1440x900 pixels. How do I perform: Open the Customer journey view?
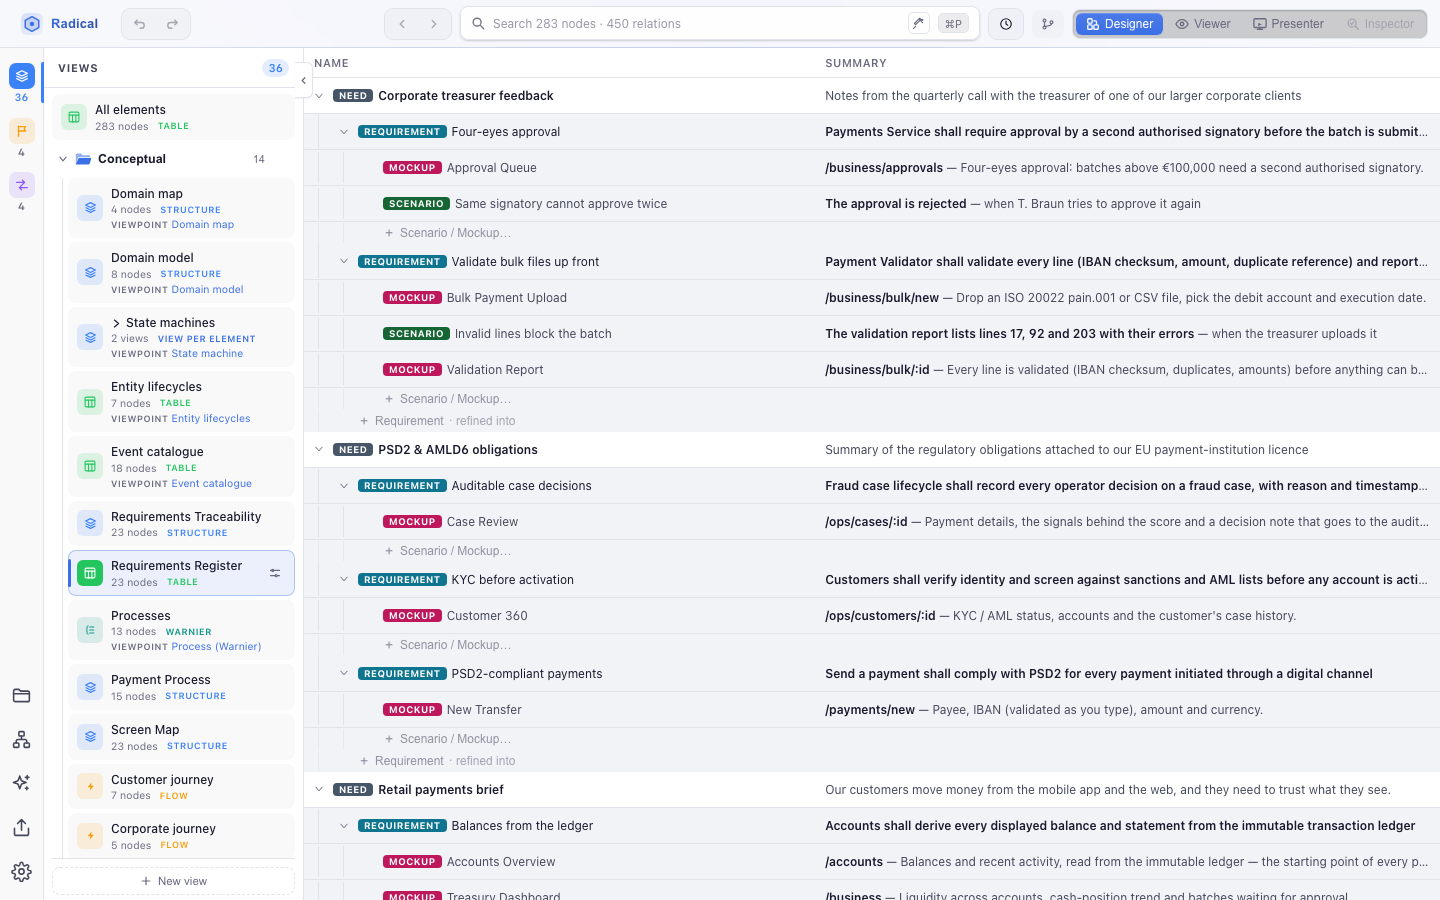181,787
